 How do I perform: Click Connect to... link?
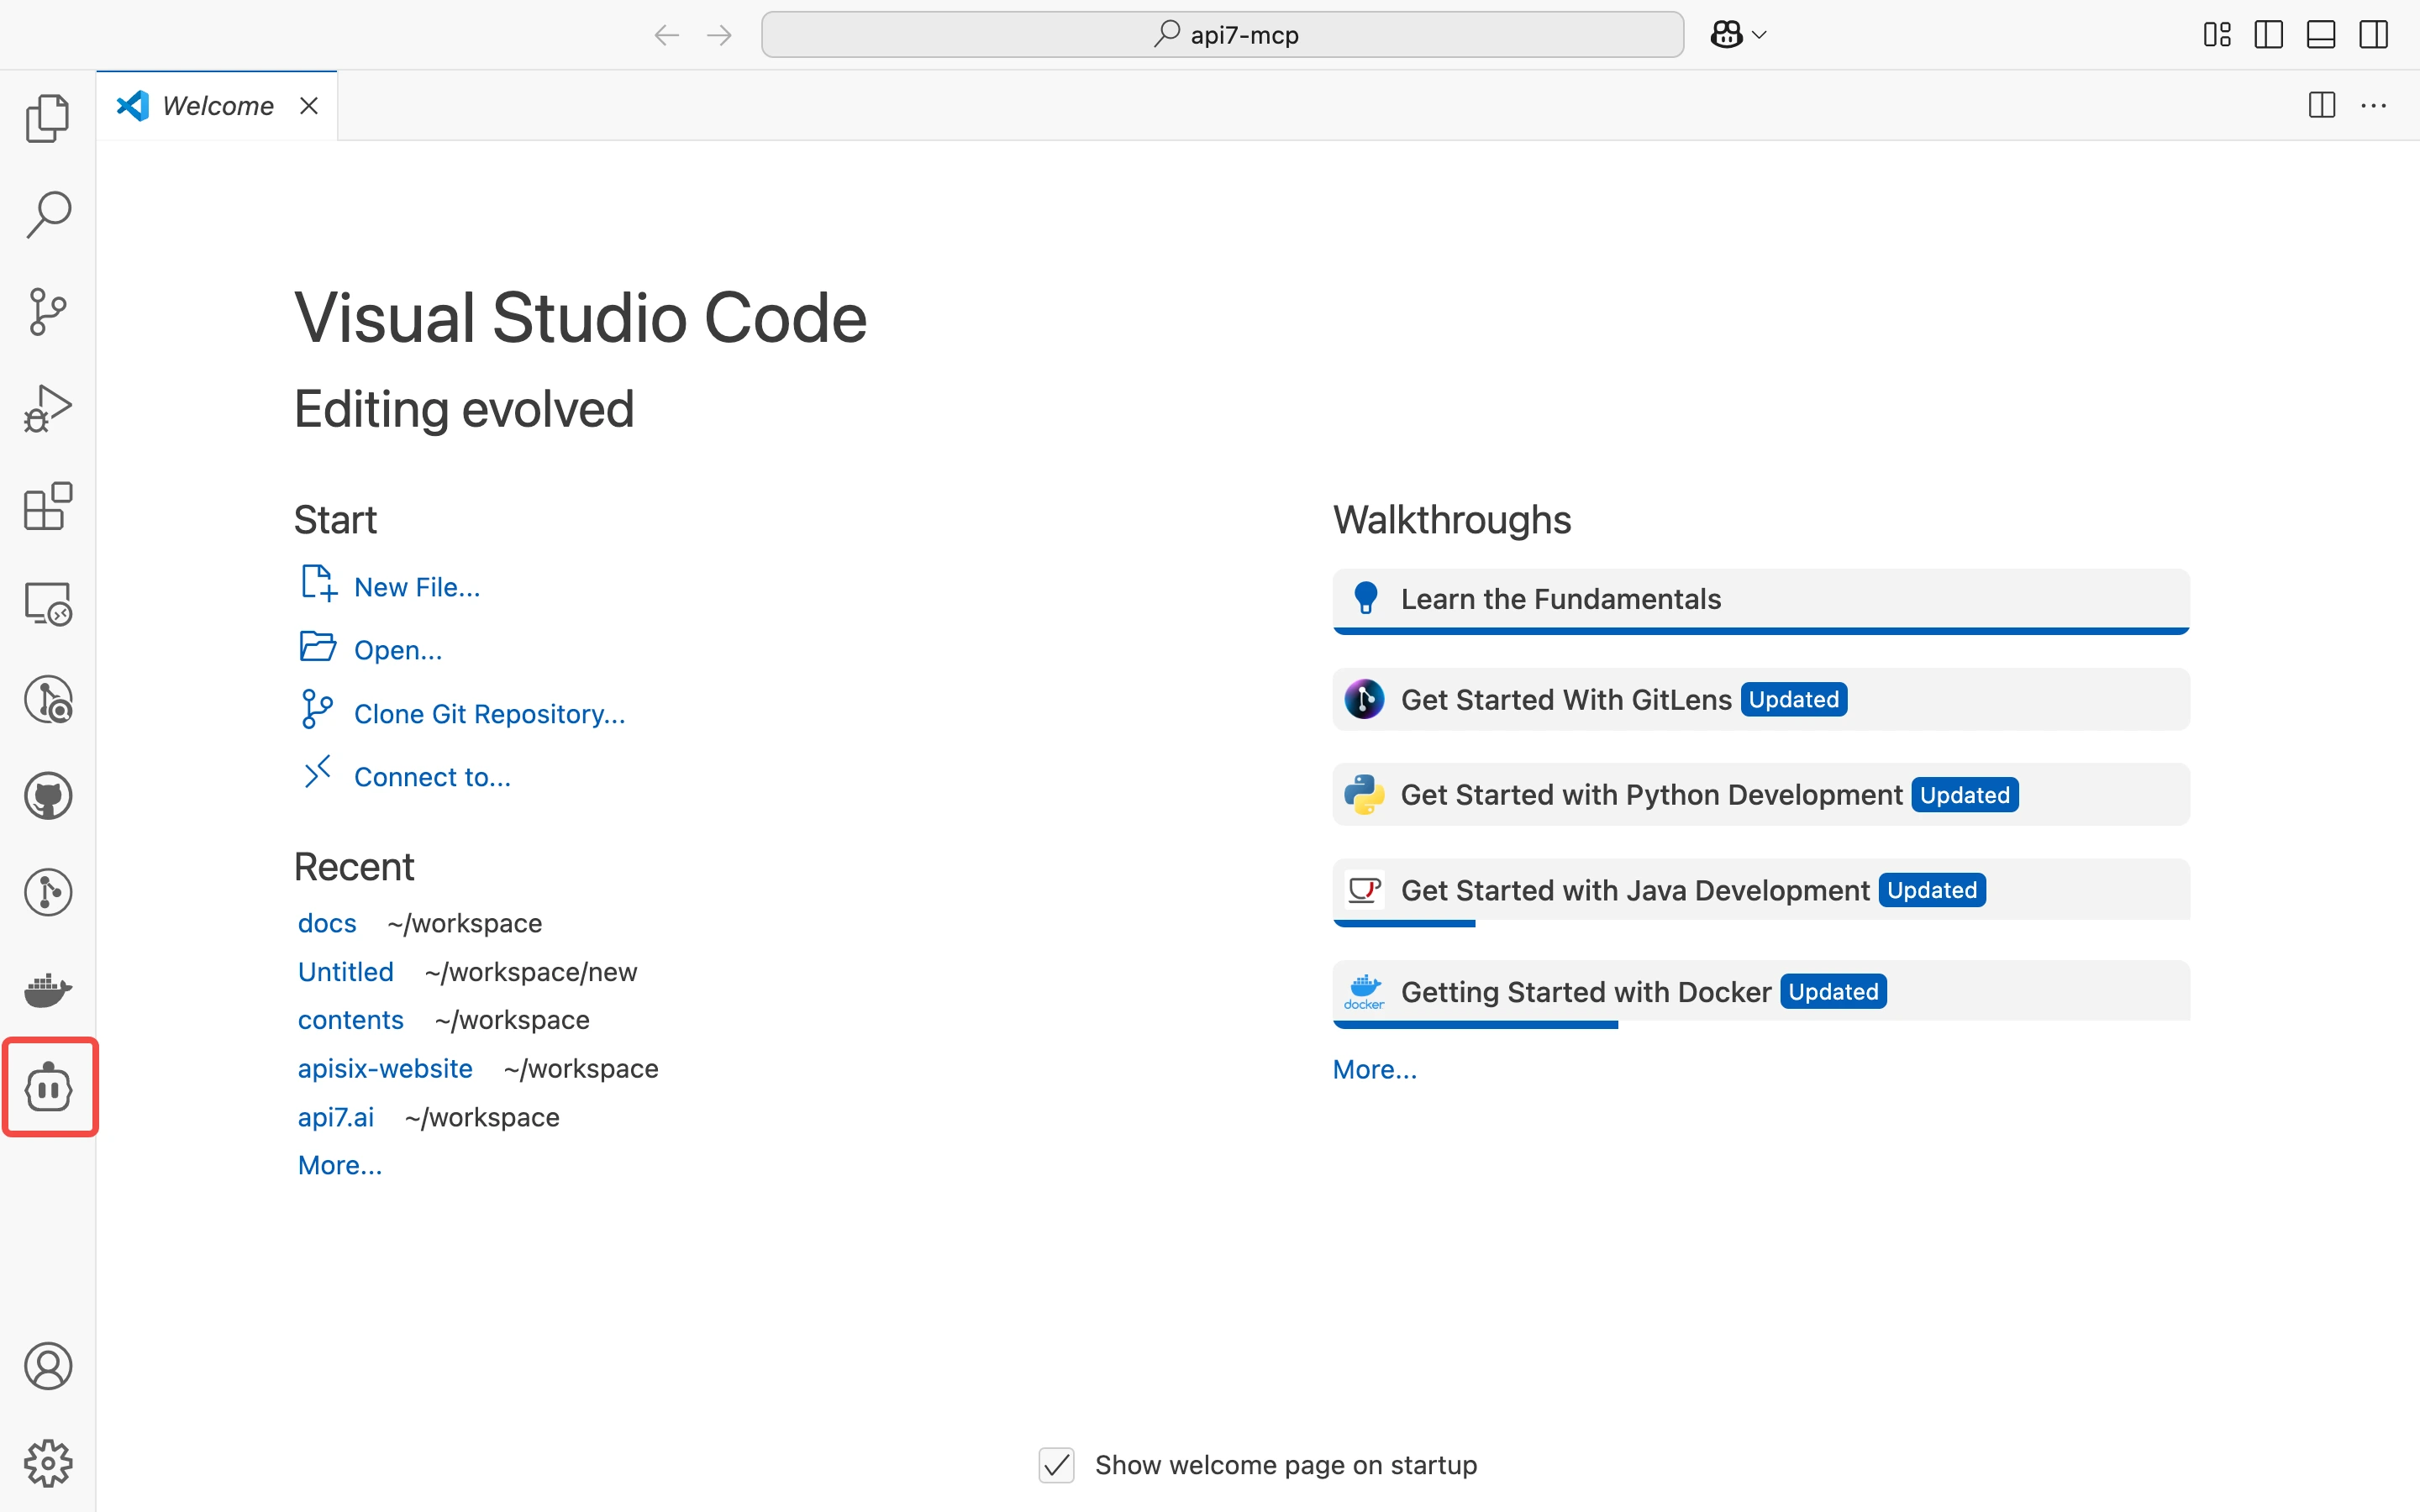pyautogui.click(x=432, y=777)
